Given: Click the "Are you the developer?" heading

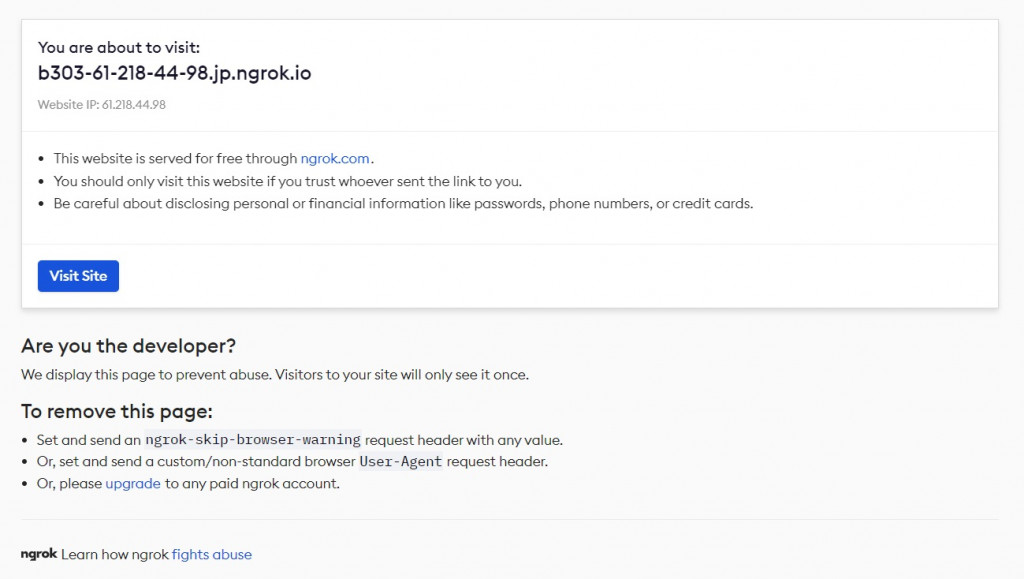Looking at the screenshot, I should [x=129, y=346].
